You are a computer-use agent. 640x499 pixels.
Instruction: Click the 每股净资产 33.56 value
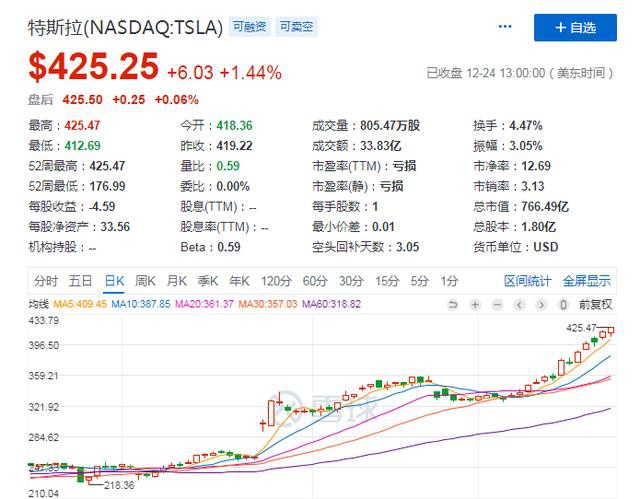pos(115,226)
